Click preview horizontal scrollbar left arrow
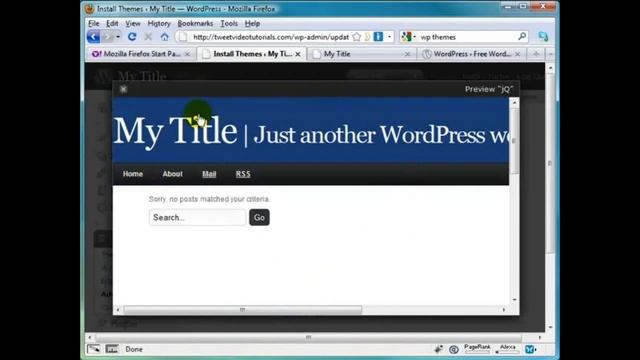640x360 pixels. 118,310
